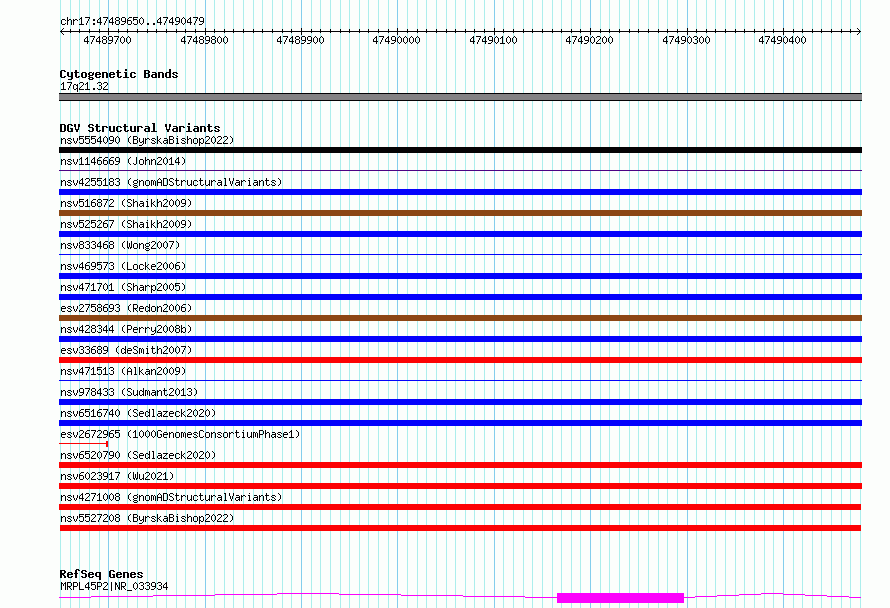
Task: Click the gray 17q21.32 cytogenetic band bar
Action: click(x=460, y=97)
